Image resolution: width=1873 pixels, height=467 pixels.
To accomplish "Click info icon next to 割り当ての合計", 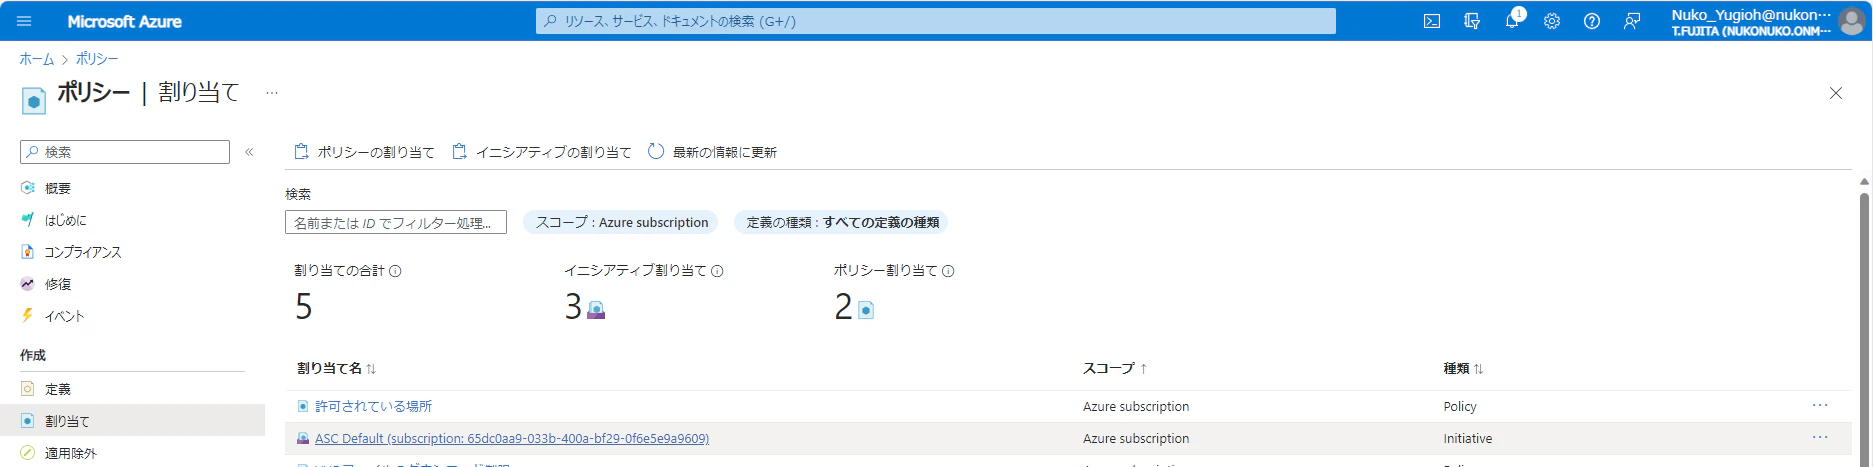I will (x=395, y=271).
